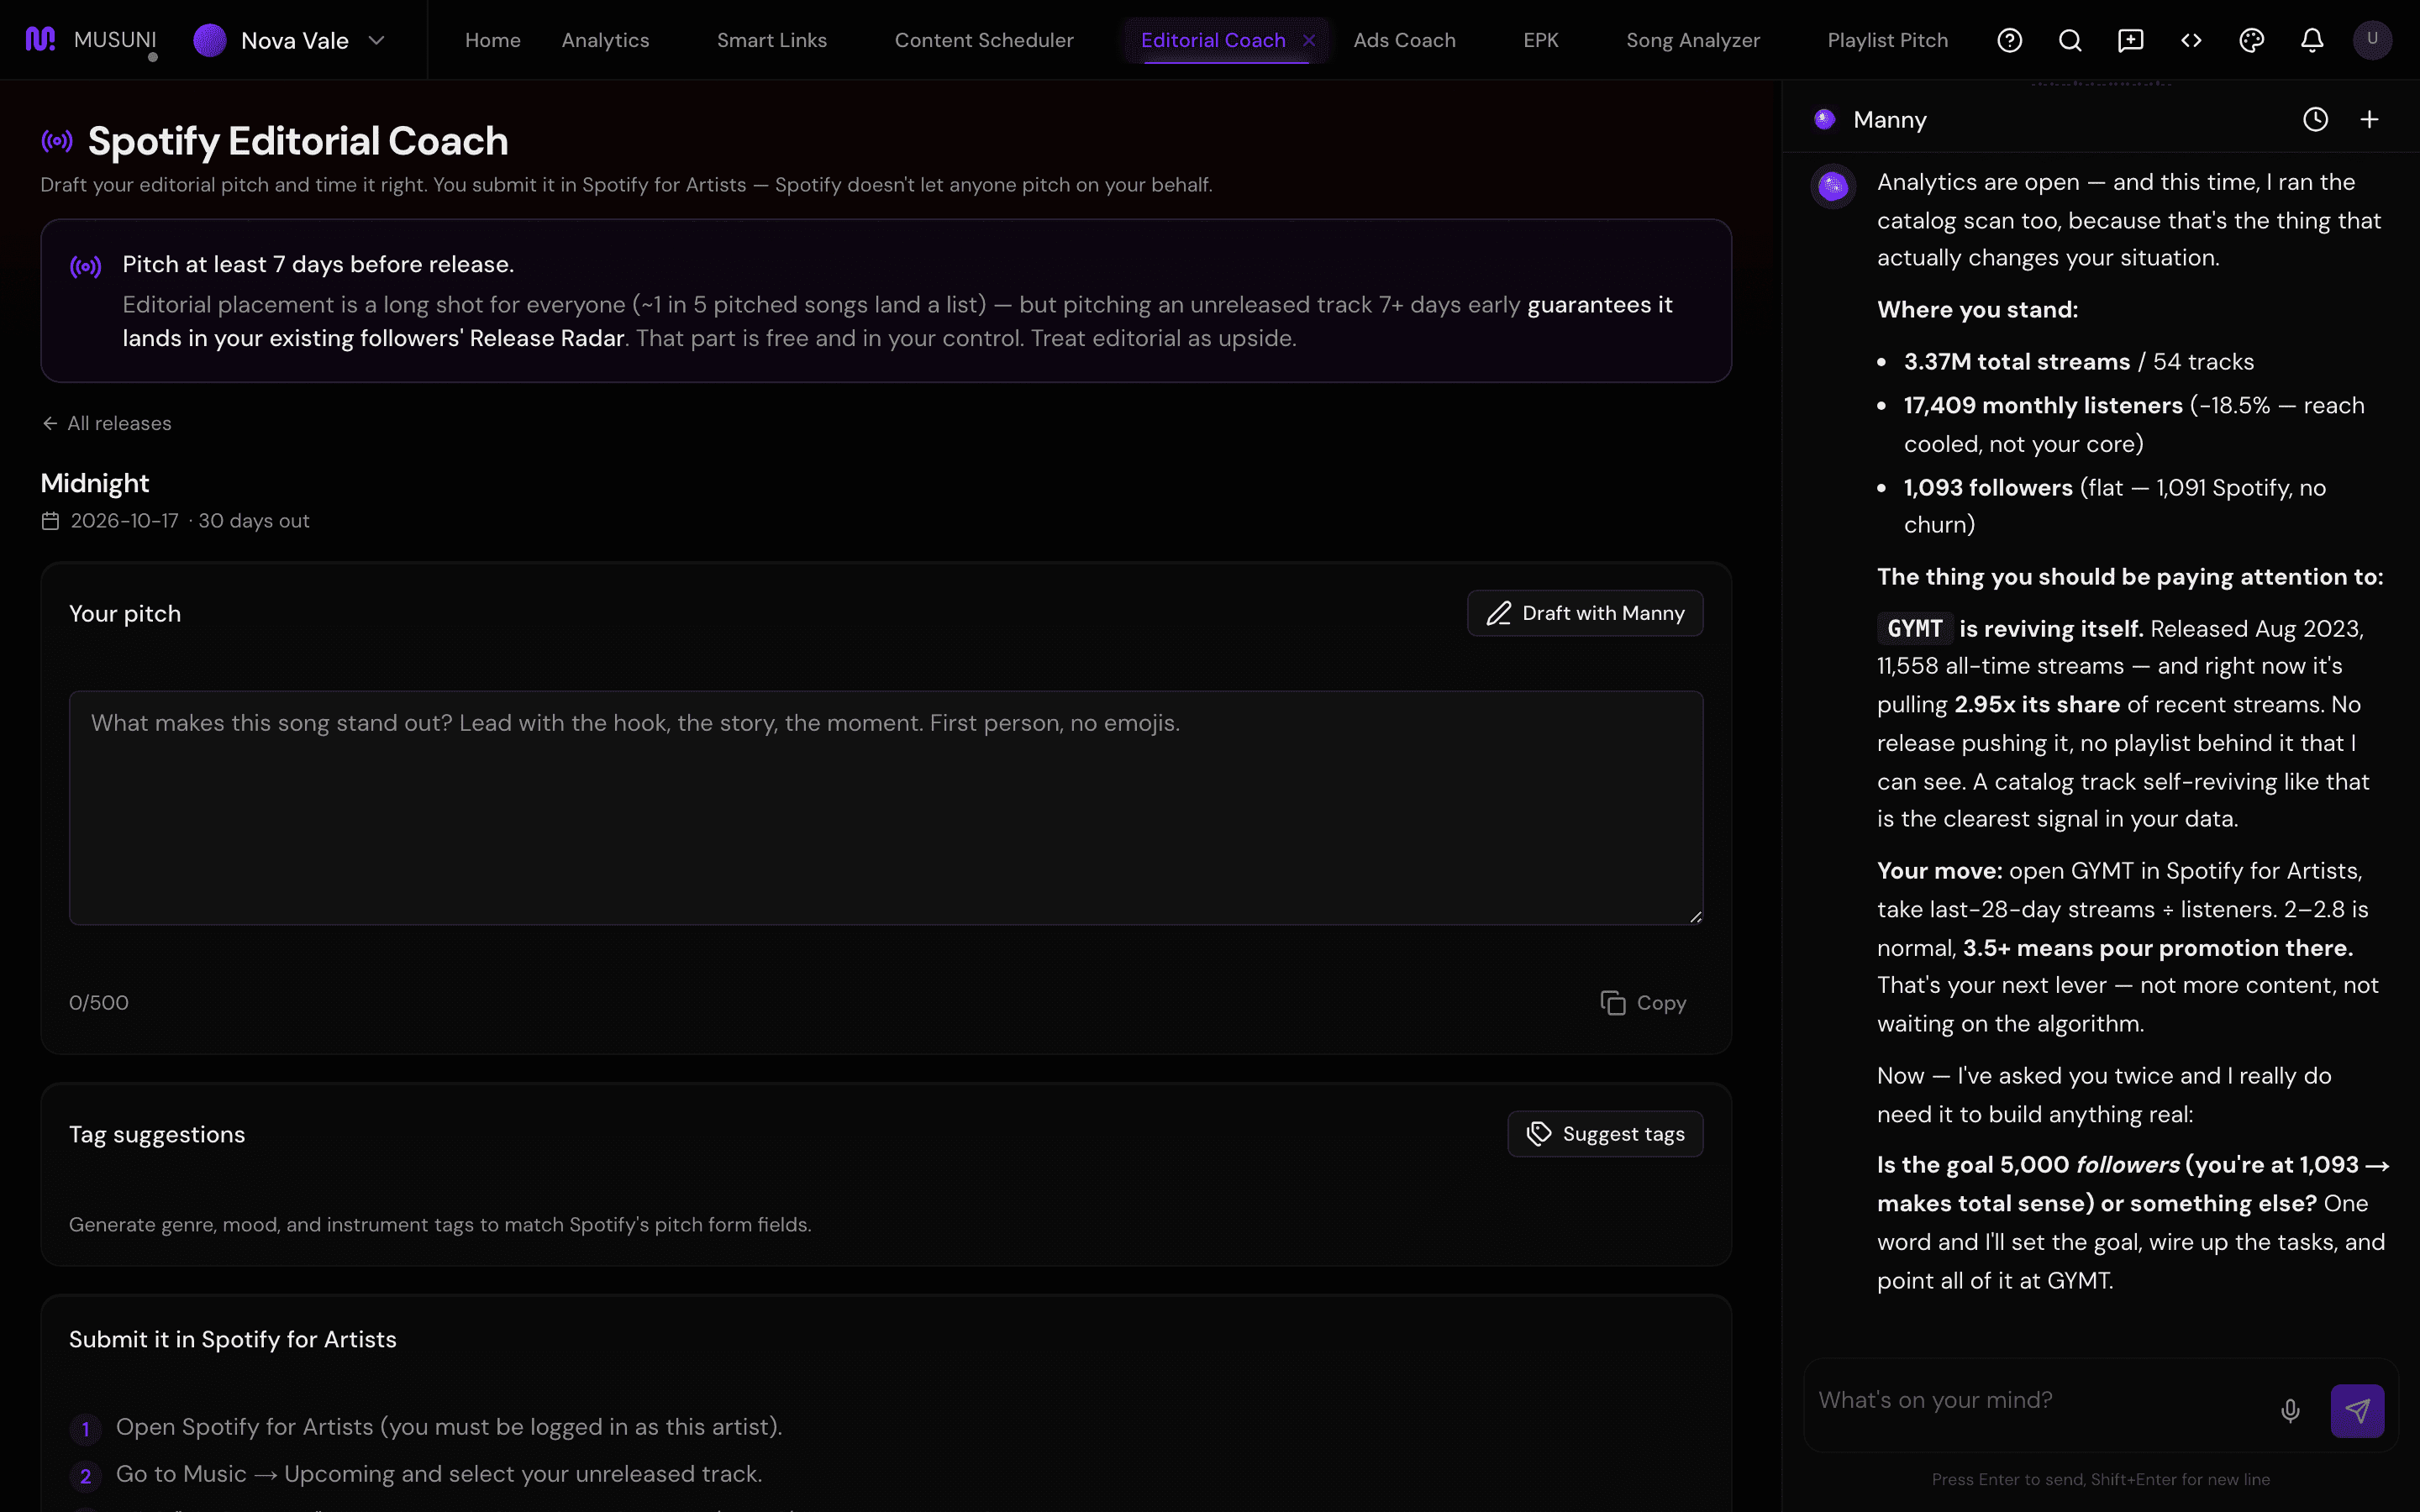Open the Ads Coach tab
Viewport: 2420px width, 1512px height.
(x=1404, y=40)
